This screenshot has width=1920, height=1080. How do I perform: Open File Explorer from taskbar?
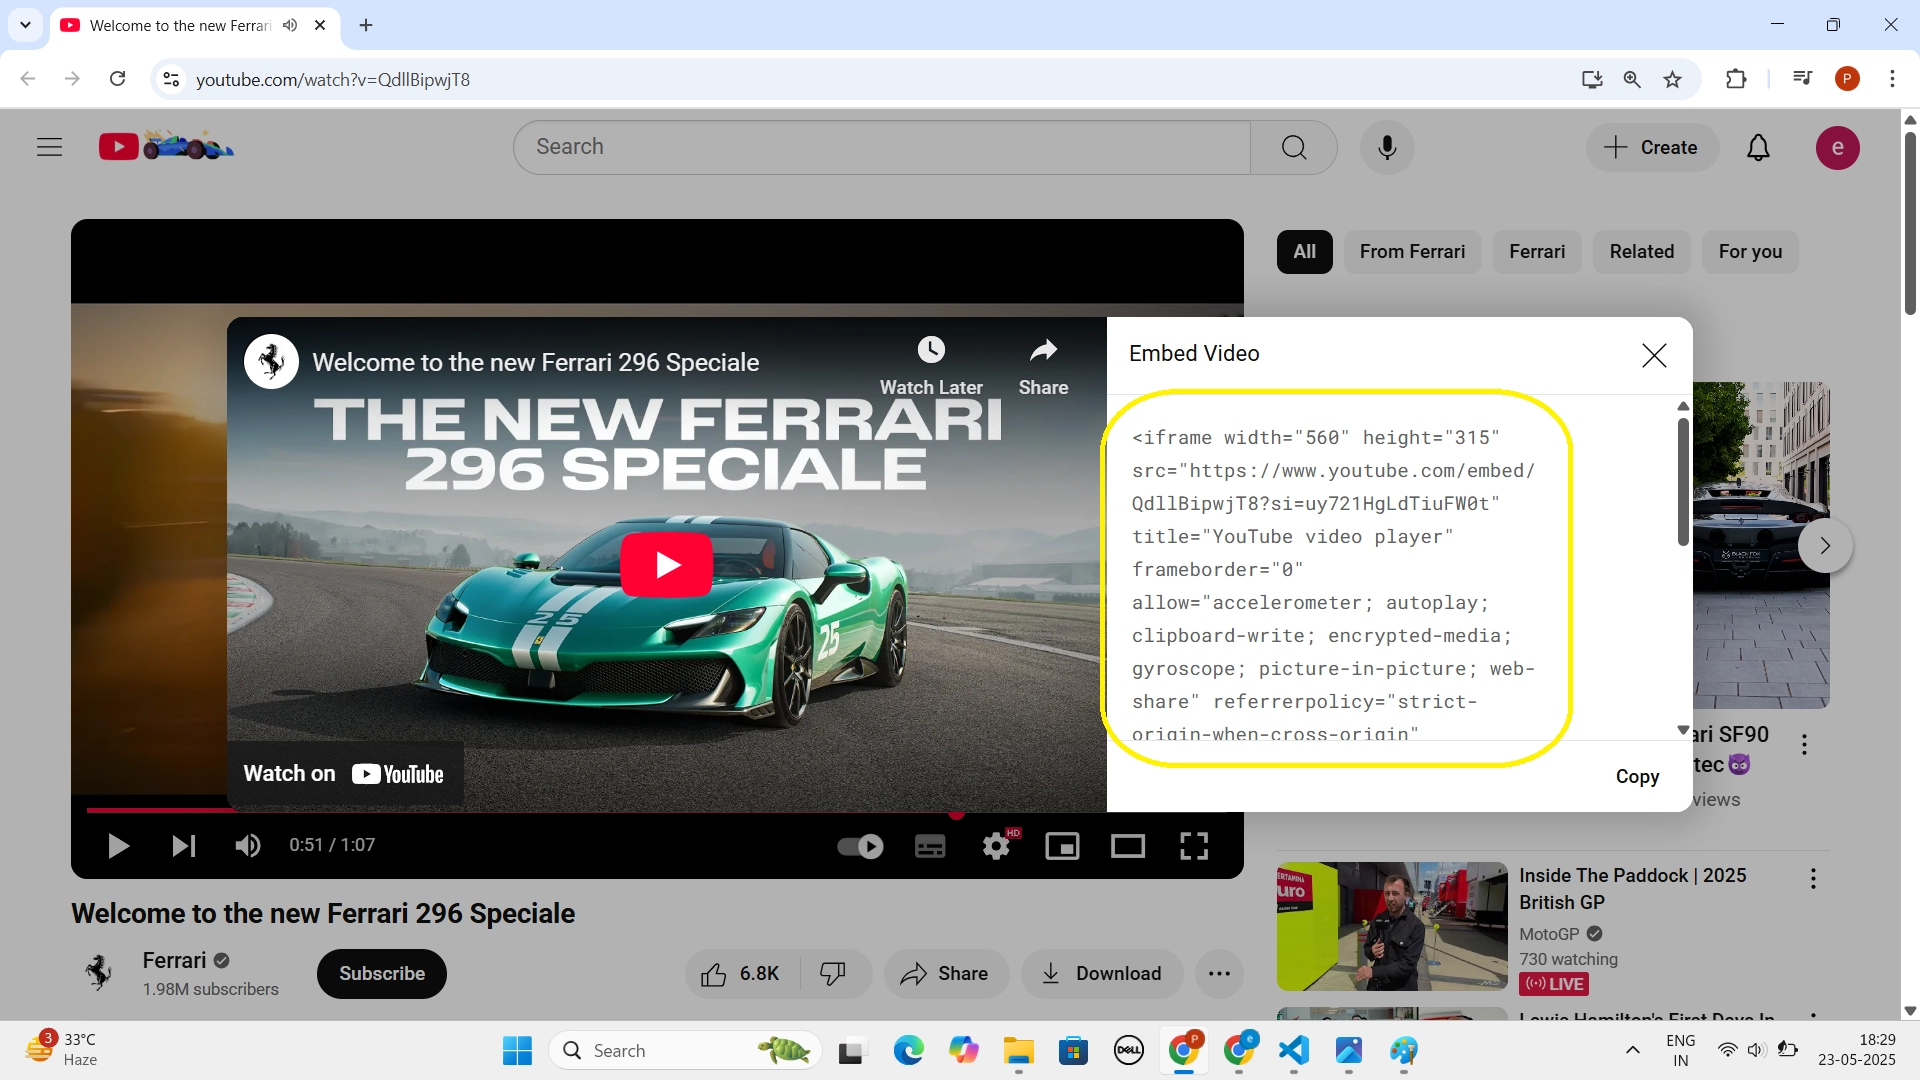click(x=1019, y=1051)
